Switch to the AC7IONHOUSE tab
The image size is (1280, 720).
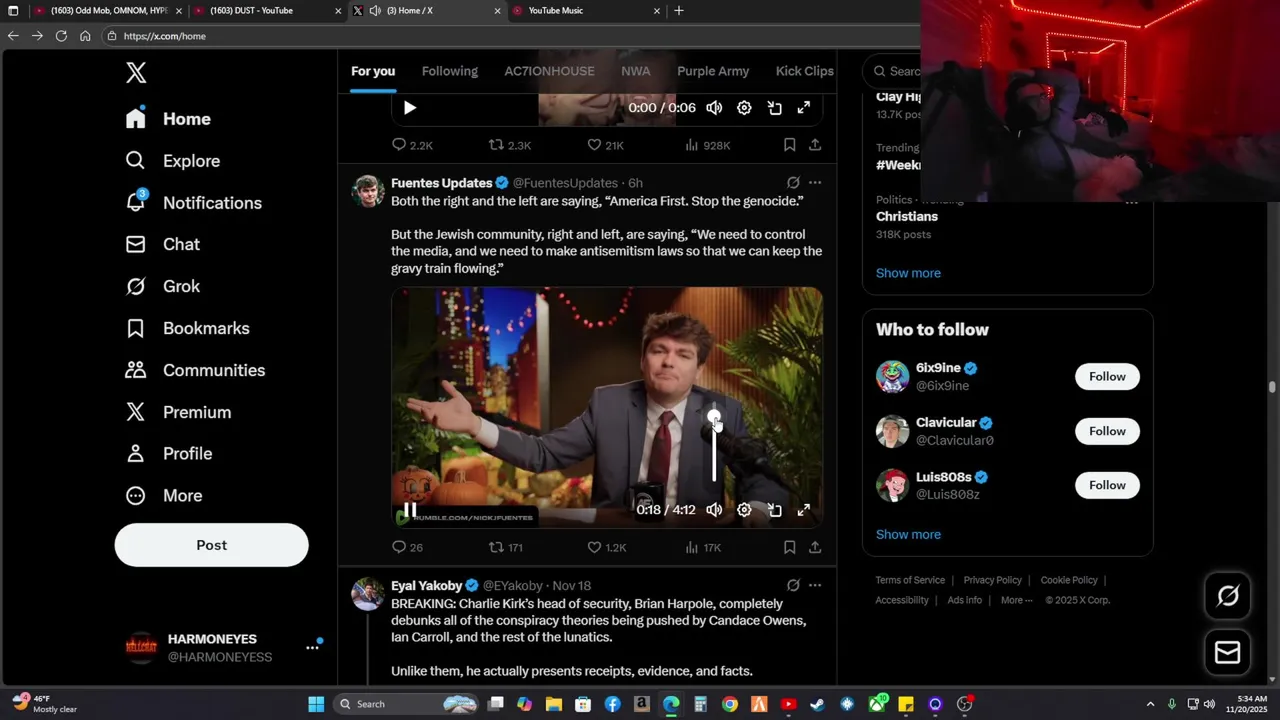pyautogui.click(x=549, y=71)
